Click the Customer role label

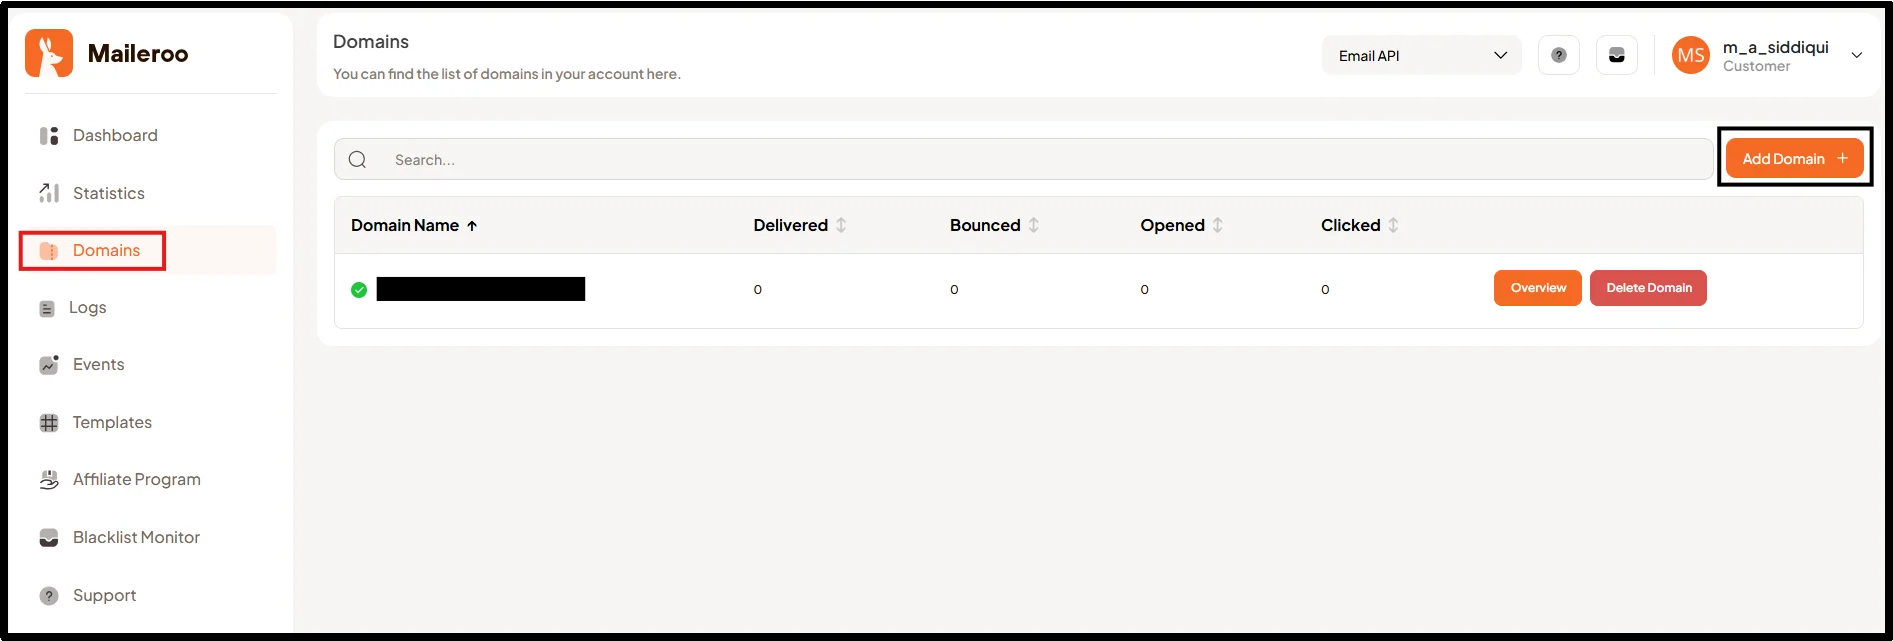[x=1756, y=66]
